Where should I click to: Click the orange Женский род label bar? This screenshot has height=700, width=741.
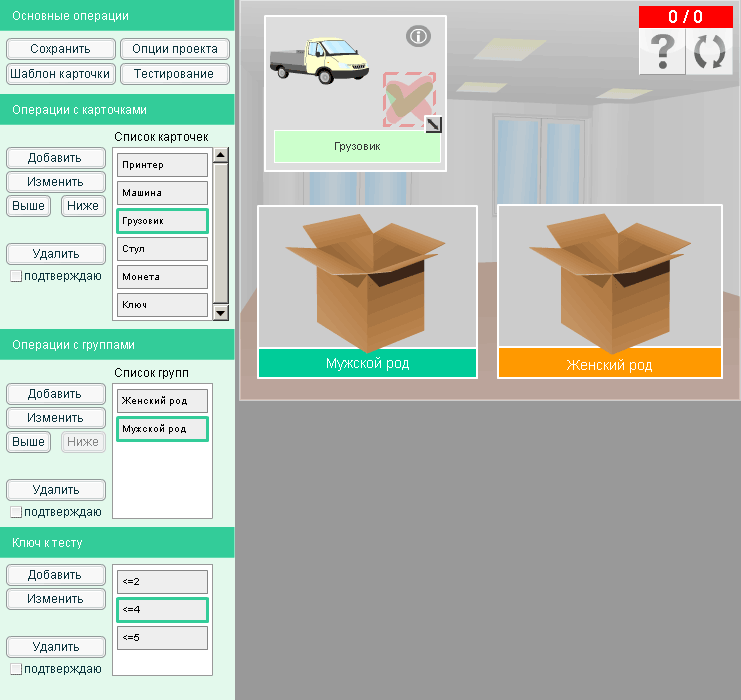(610, 363)
